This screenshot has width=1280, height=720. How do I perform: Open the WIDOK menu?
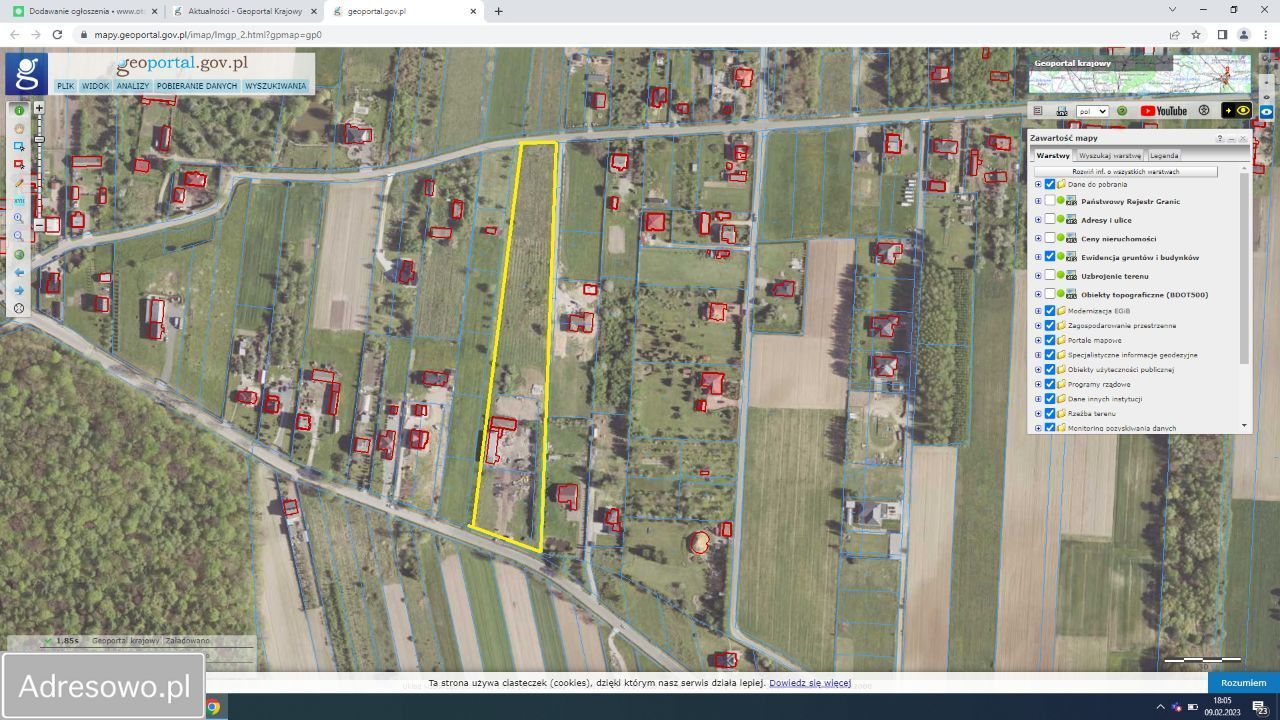point(96,86)
